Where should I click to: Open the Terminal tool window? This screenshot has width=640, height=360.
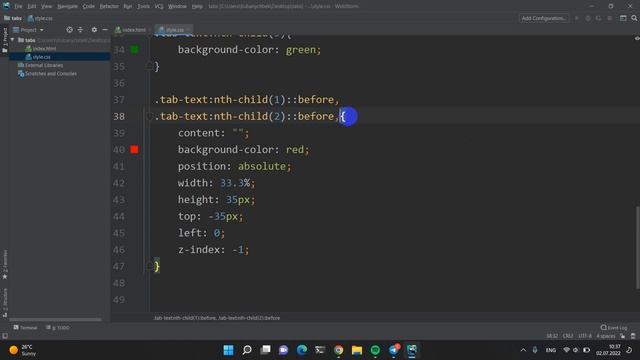(x=25, y=328)
